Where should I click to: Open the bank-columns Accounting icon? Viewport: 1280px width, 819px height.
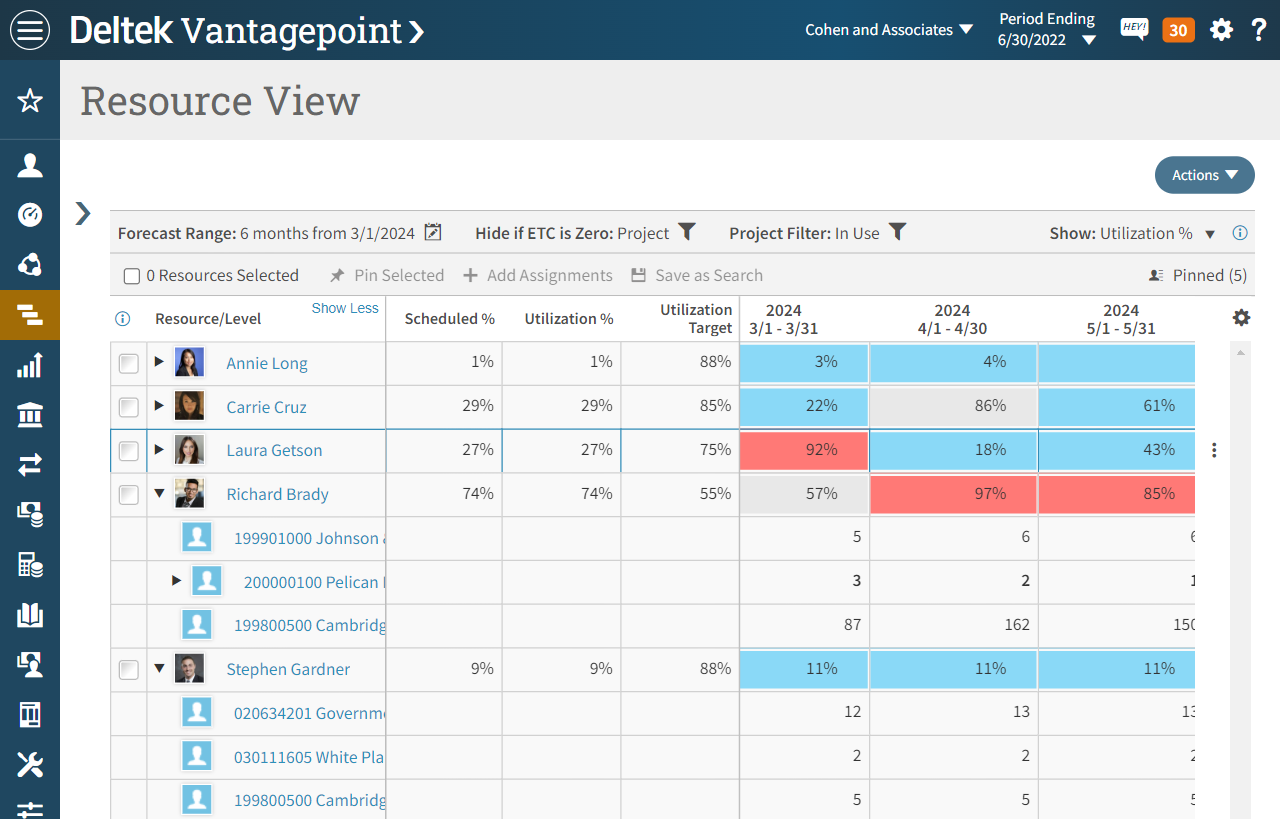29,415
